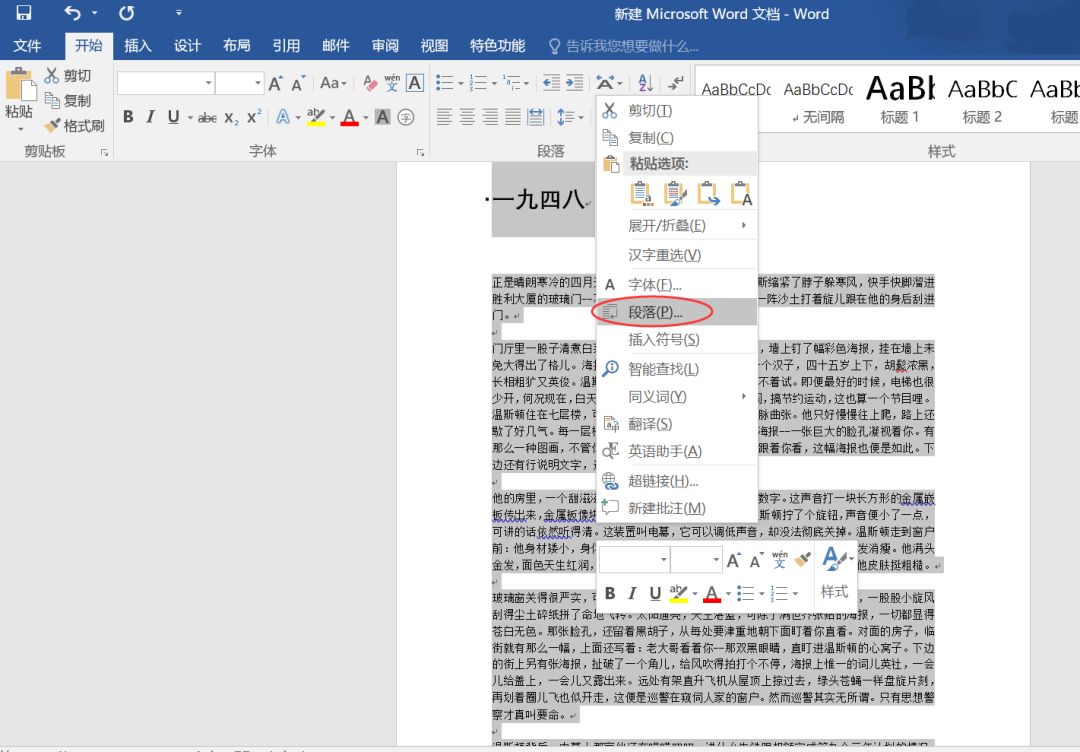Click grow-font icon in mini toolbar
This screenshot has height=752, width=1080.
(734, 560)
